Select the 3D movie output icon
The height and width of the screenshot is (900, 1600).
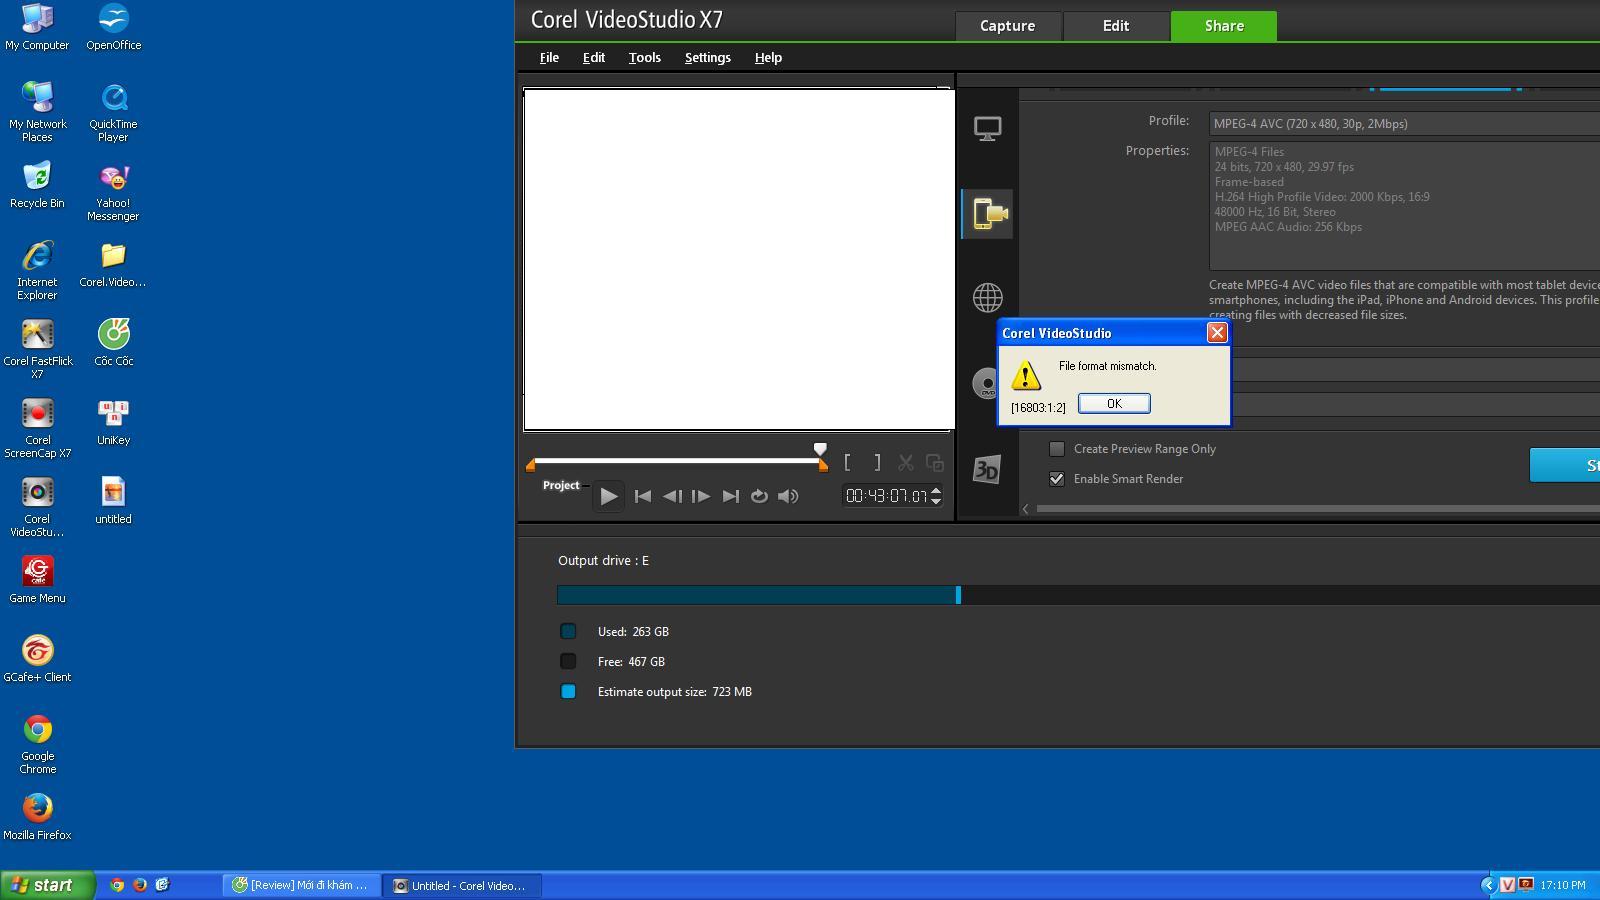(987, 469)
